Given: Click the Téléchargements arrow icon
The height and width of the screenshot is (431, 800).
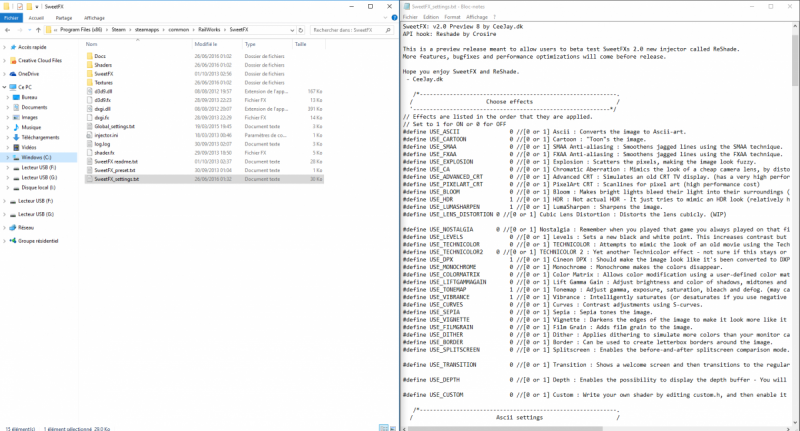Looking at the screenshot, I should point(16,137).
